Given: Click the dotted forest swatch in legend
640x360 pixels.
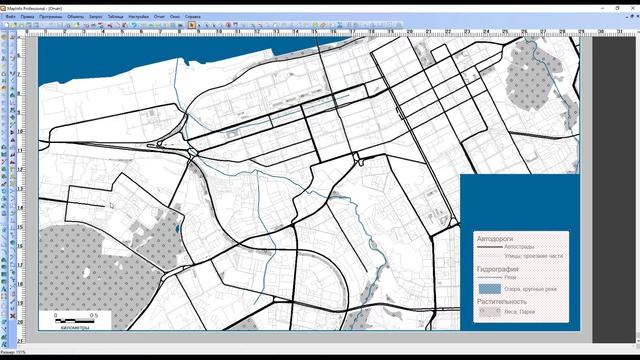Looking at the screenshot, I should click(x=489, y=312).
